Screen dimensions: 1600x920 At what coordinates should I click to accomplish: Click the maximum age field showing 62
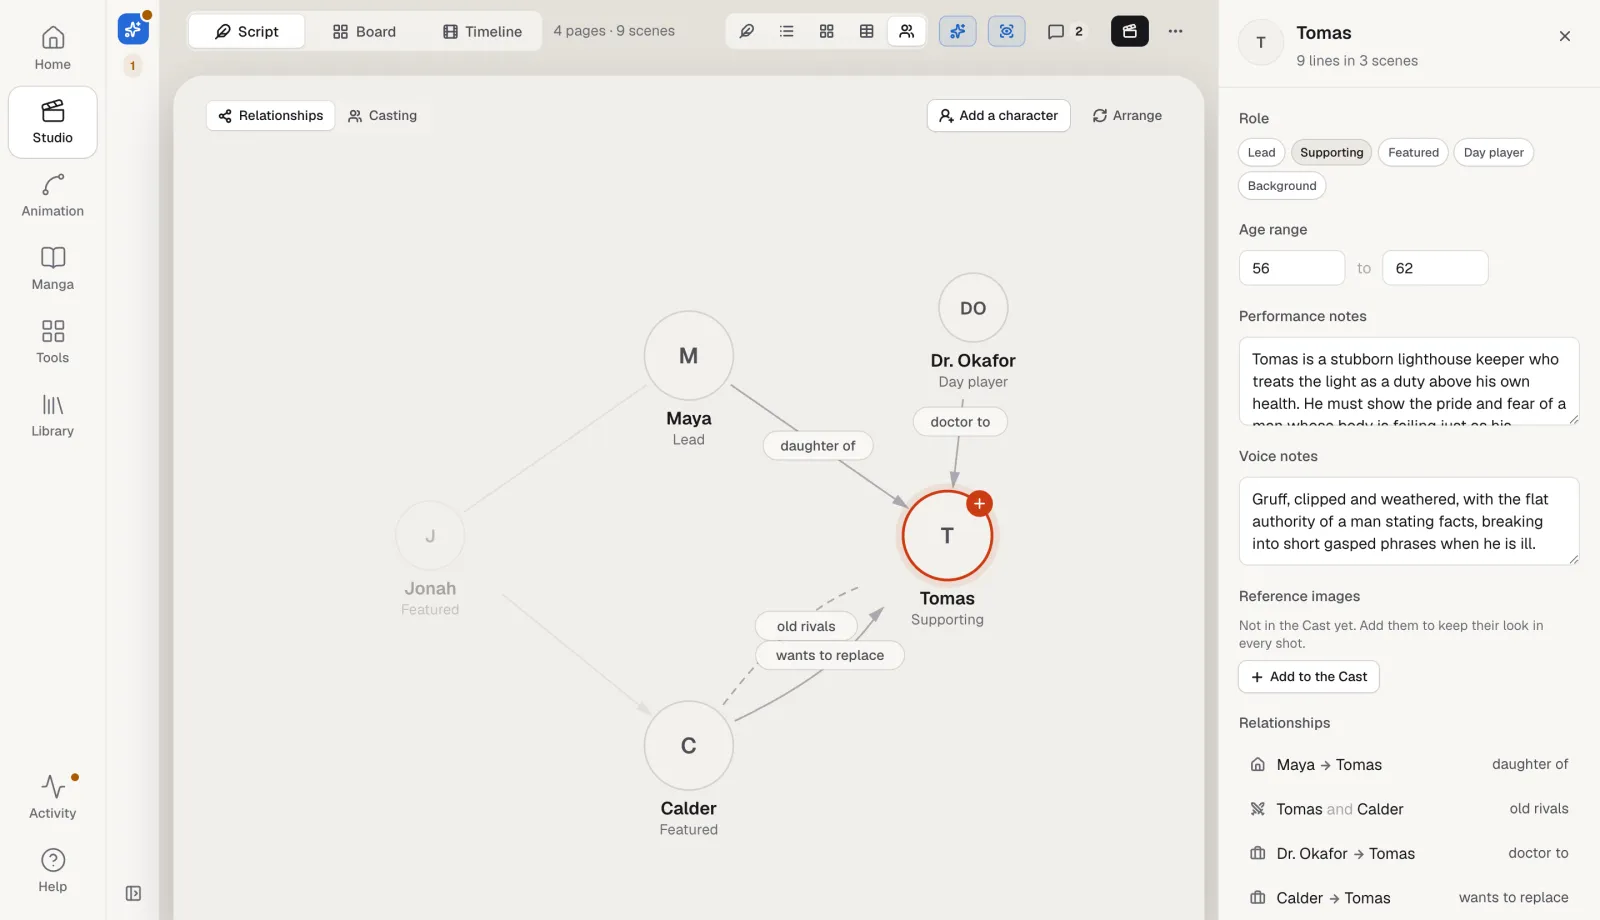click(1435, 268)
